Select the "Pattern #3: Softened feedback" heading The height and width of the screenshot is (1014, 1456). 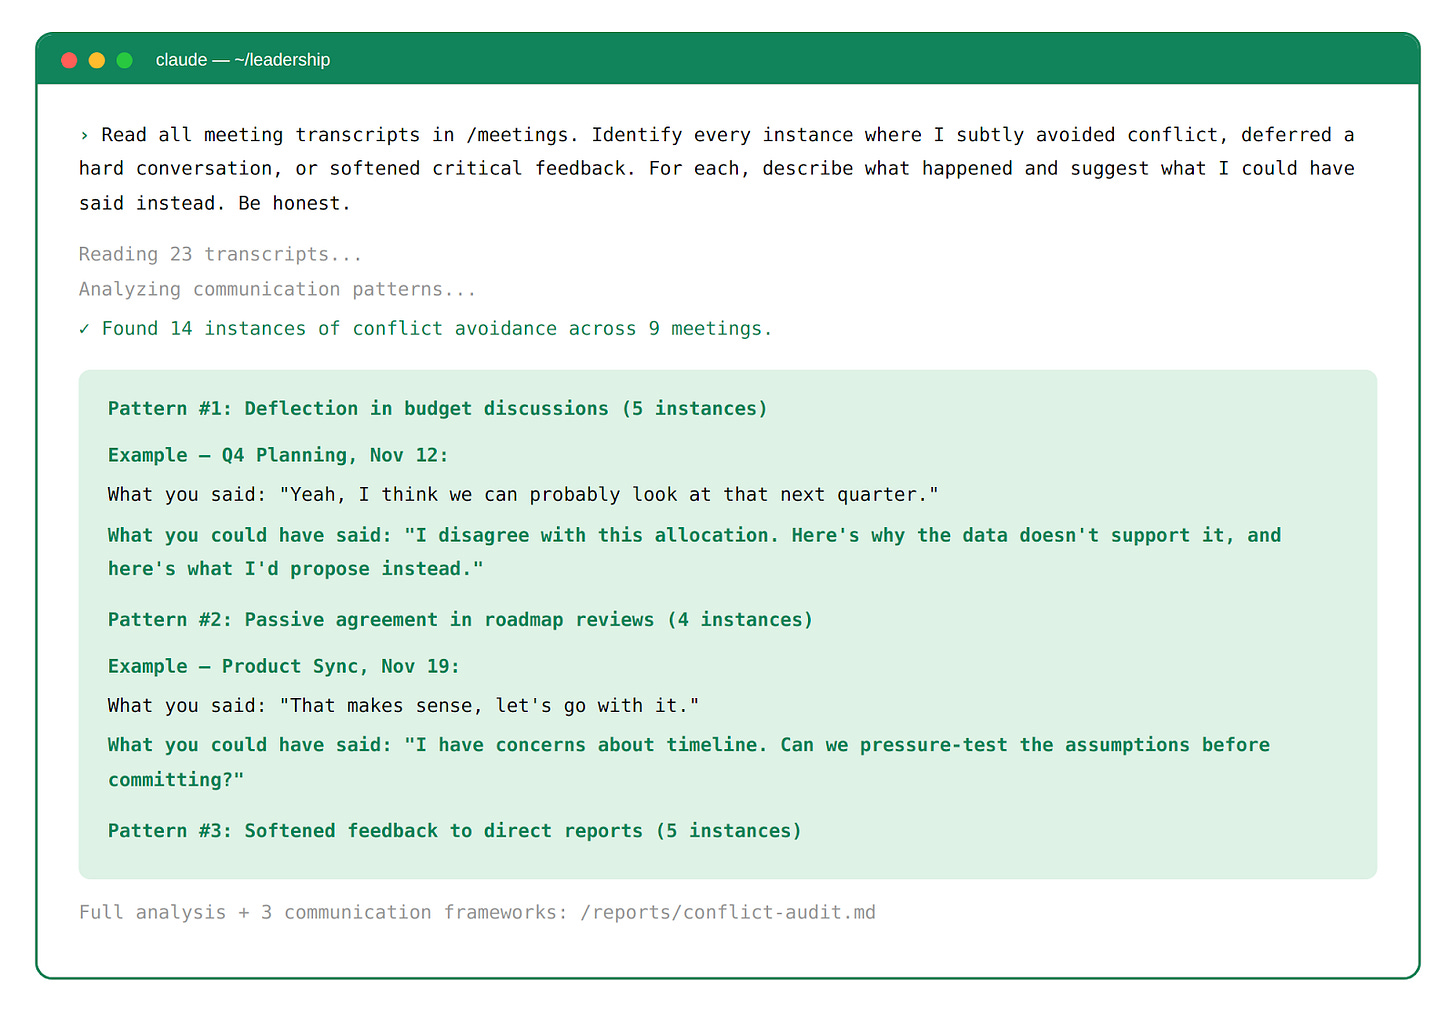[454, 830]
